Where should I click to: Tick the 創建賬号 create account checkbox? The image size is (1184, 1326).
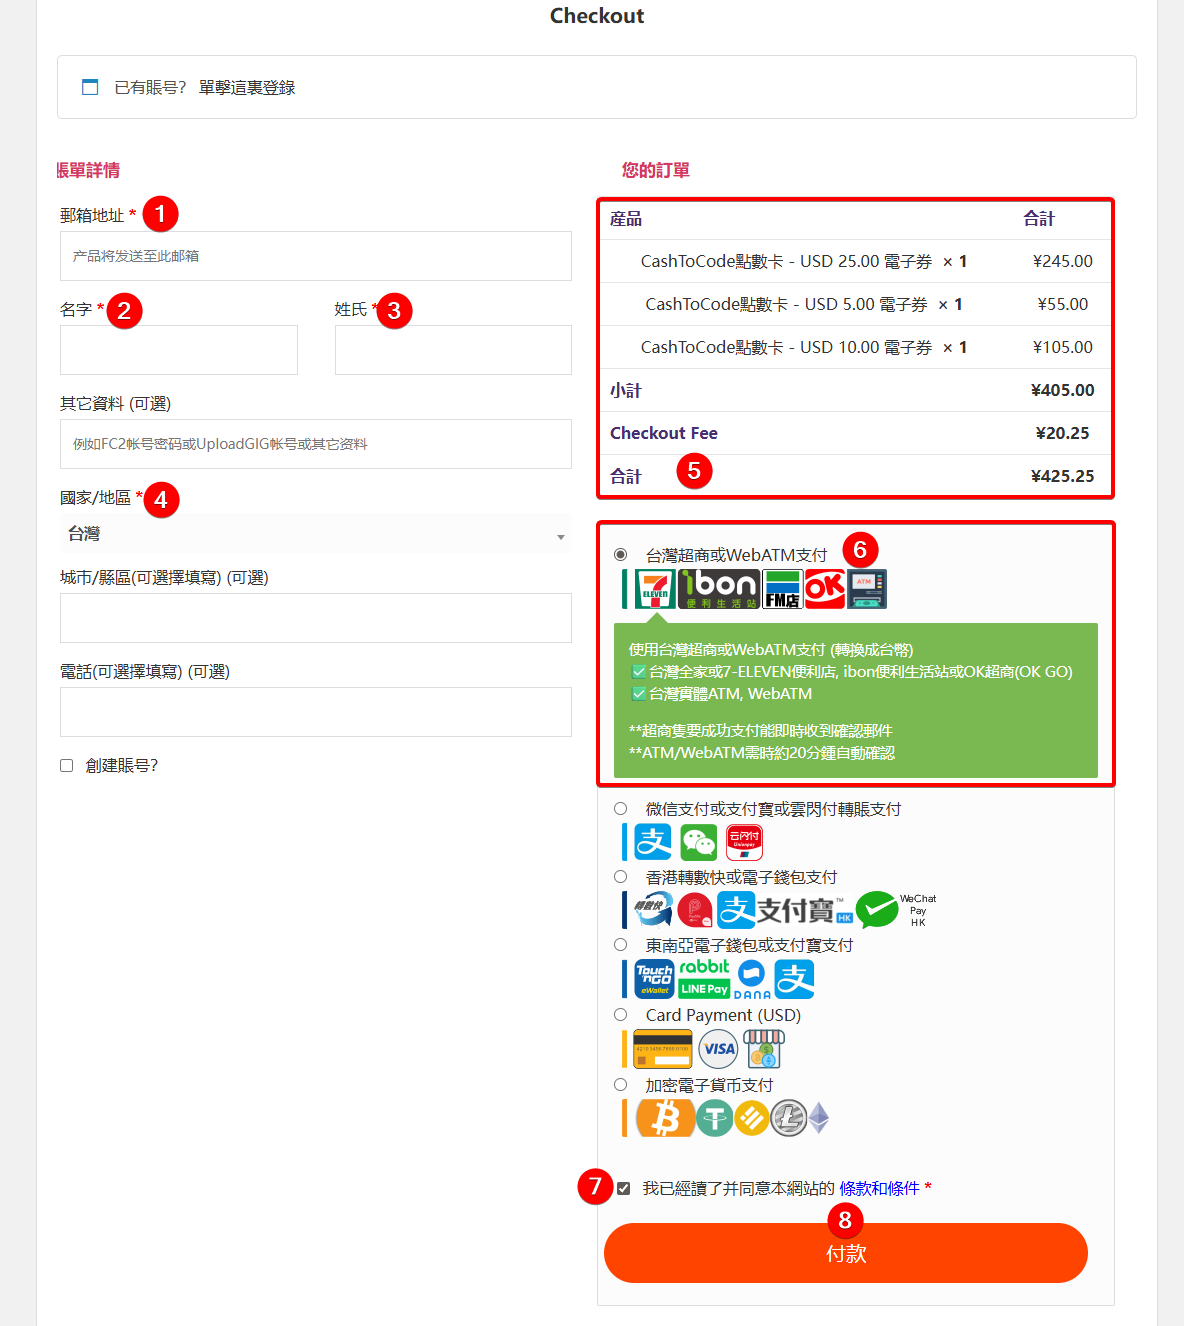(67, 766)
